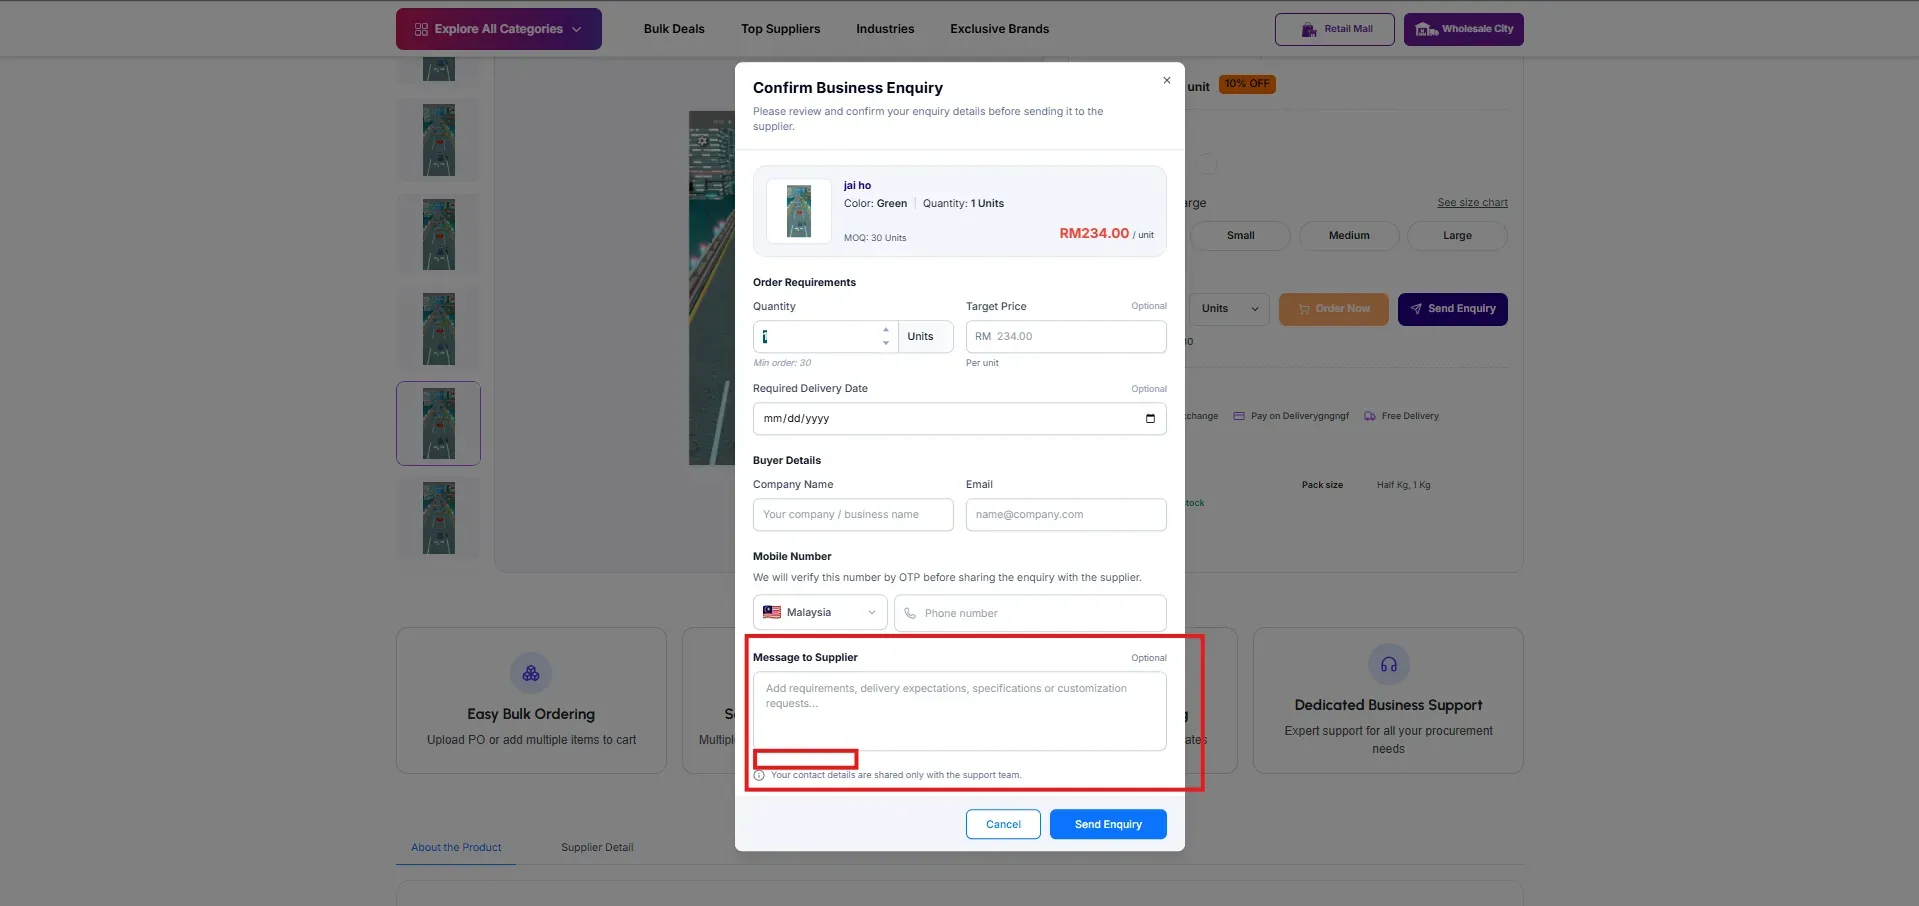Increase quantity with the up stepper arrow

pyautogui.click(x=886, y=329)
